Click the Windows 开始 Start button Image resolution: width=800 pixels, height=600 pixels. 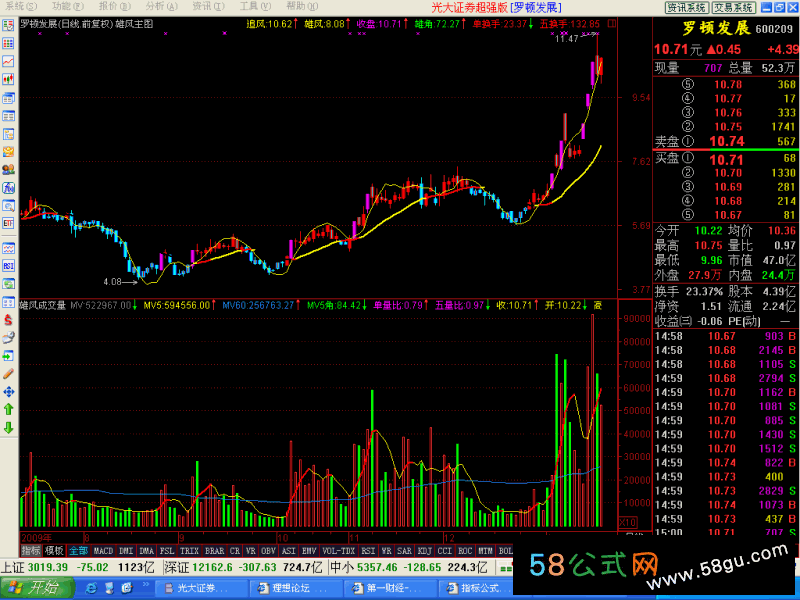(36, 588)
